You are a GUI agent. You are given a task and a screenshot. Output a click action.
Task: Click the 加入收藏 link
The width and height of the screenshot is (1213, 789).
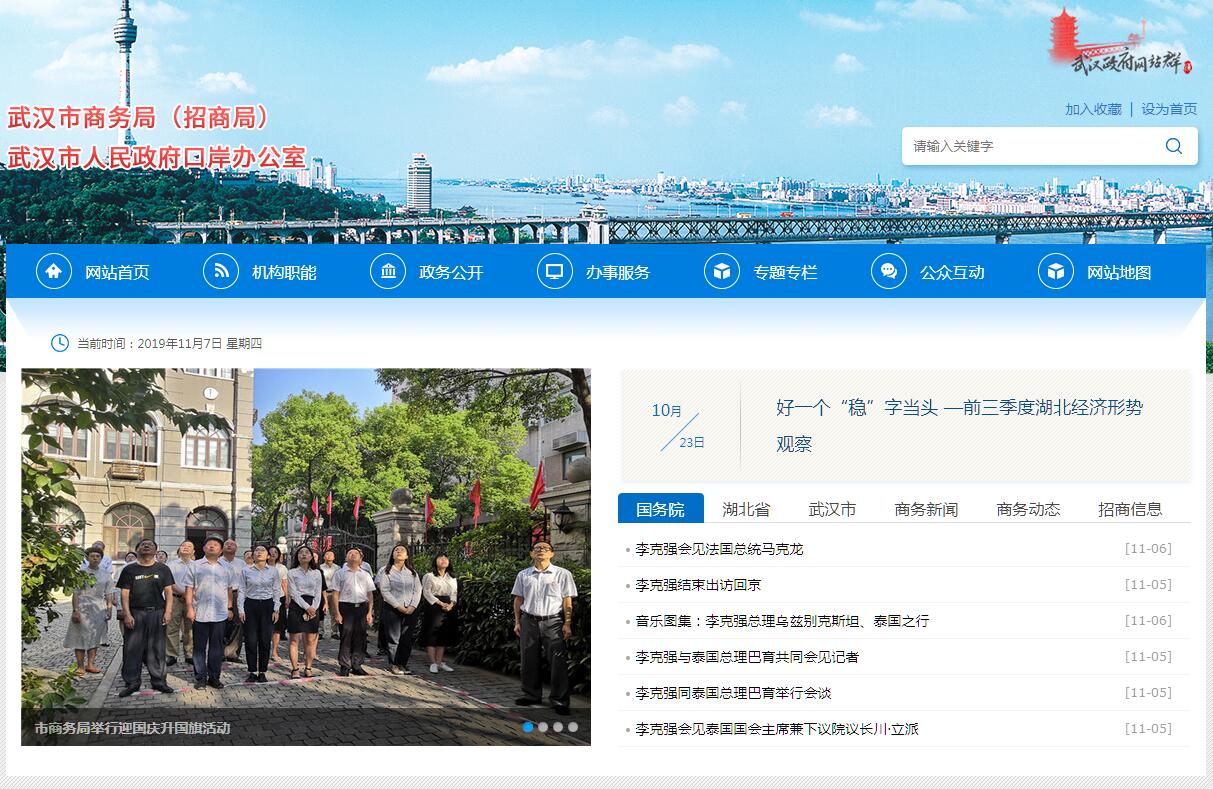1093,109
